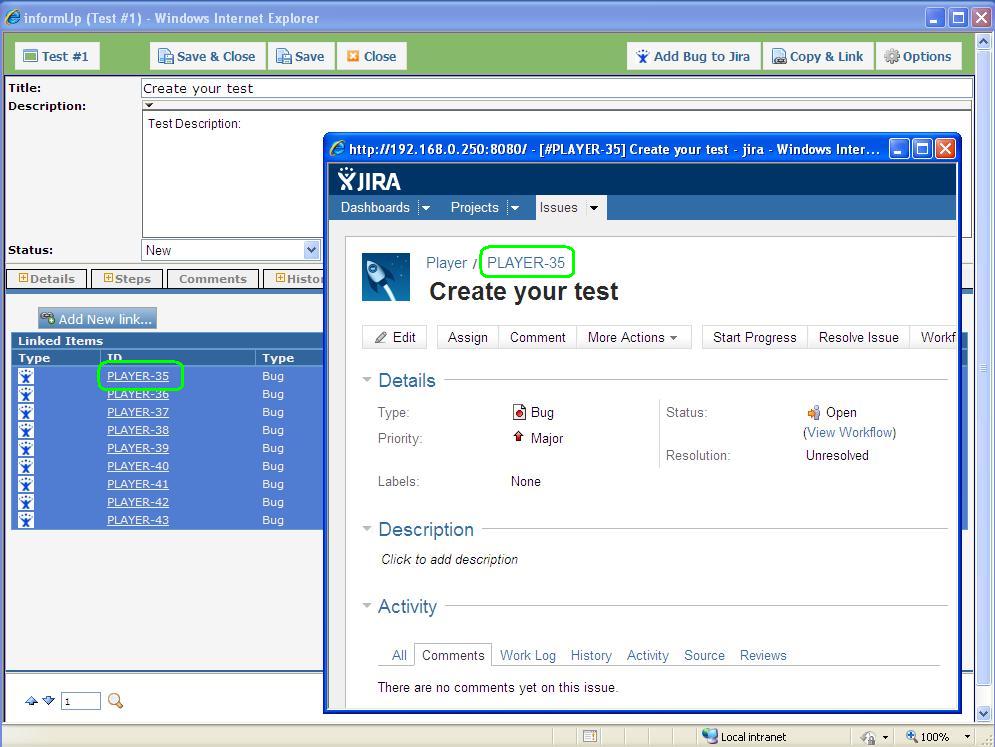Click the Player project breadcrumb link

click(x=446, y=263)
